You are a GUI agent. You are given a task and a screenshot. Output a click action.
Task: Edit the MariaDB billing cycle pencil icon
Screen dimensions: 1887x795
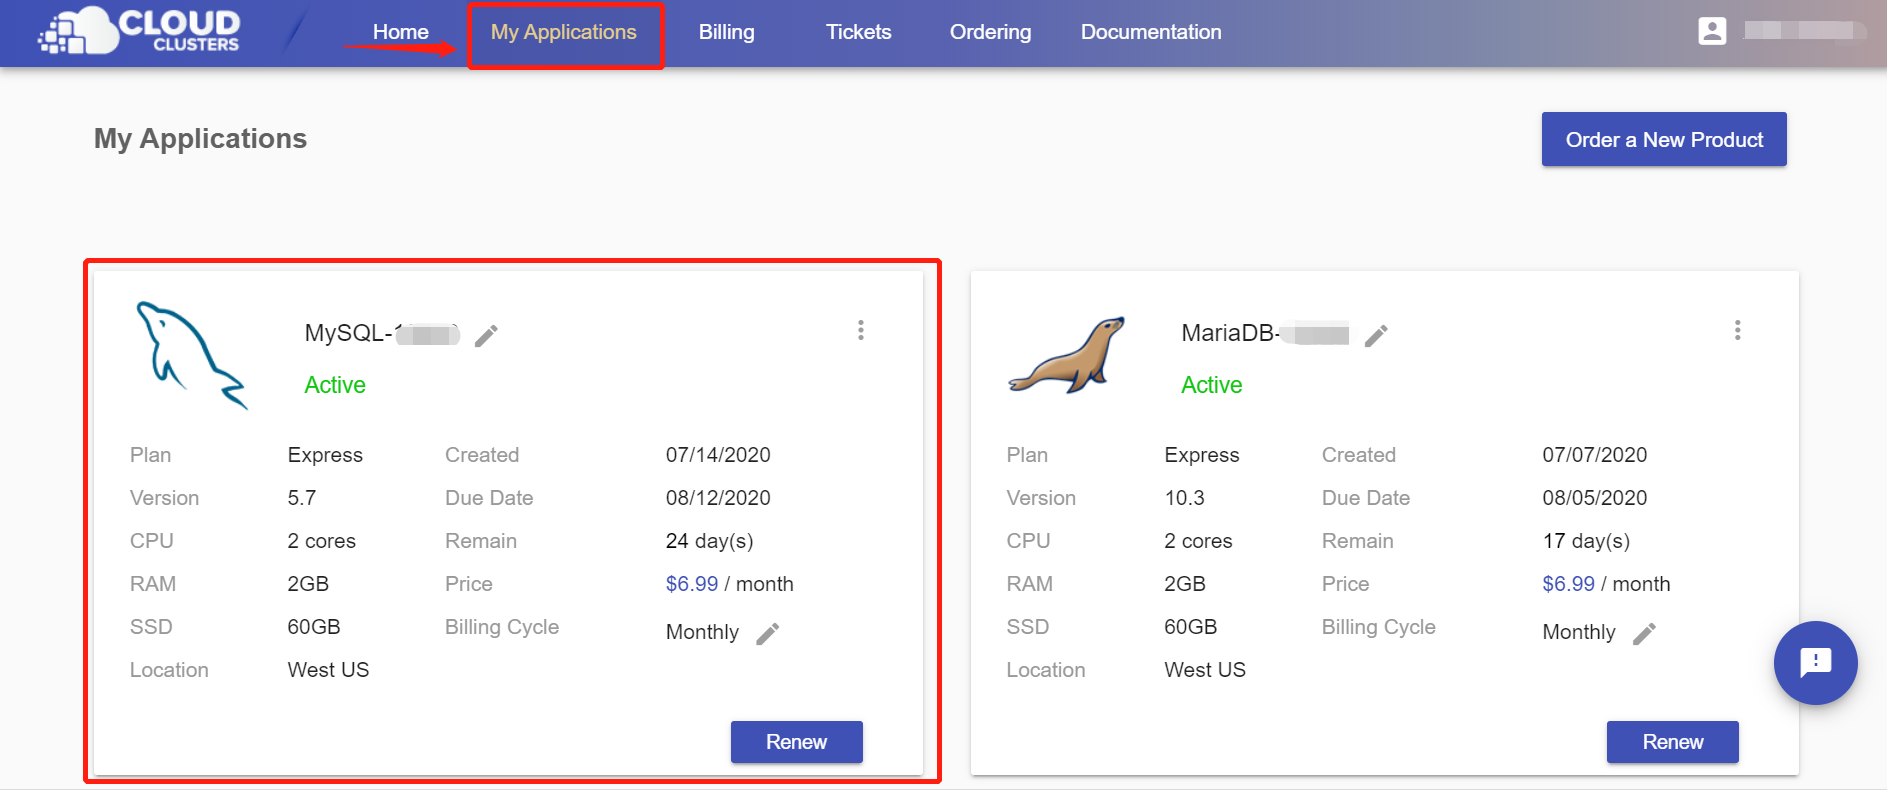click(x=1644, y=633)
